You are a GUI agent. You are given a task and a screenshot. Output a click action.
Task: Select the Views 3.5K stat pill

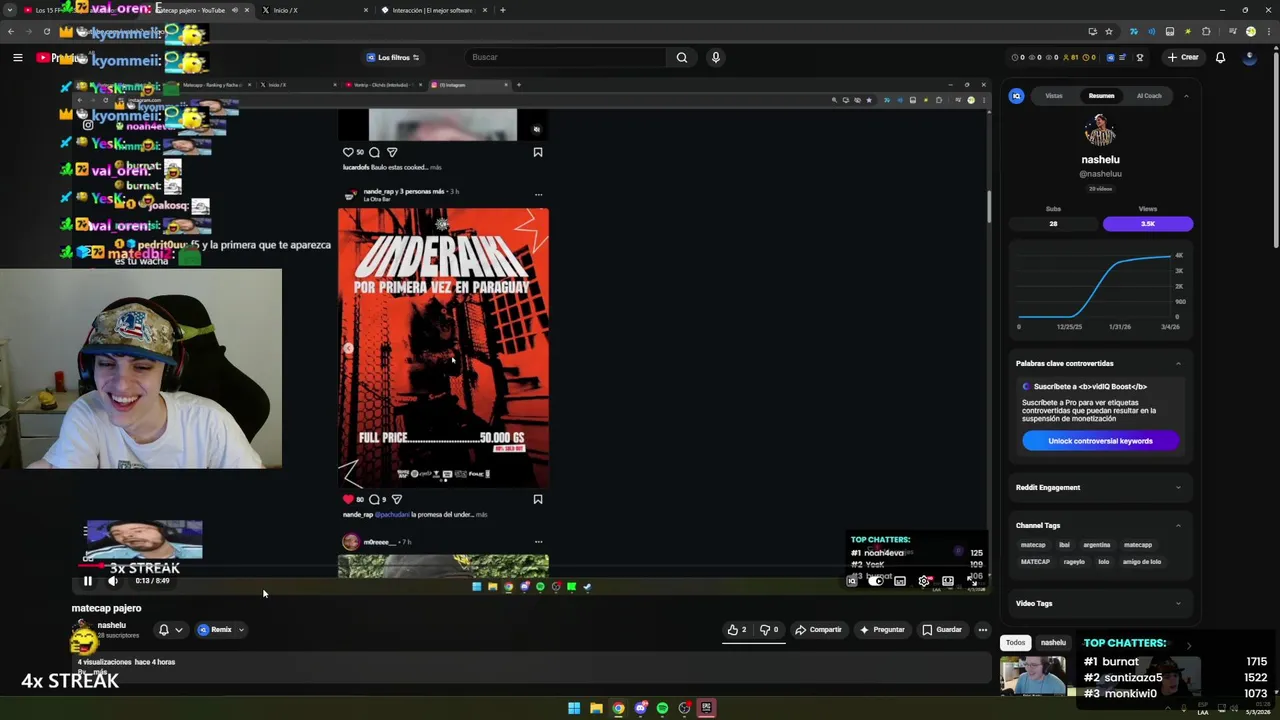coord(1148,224)
